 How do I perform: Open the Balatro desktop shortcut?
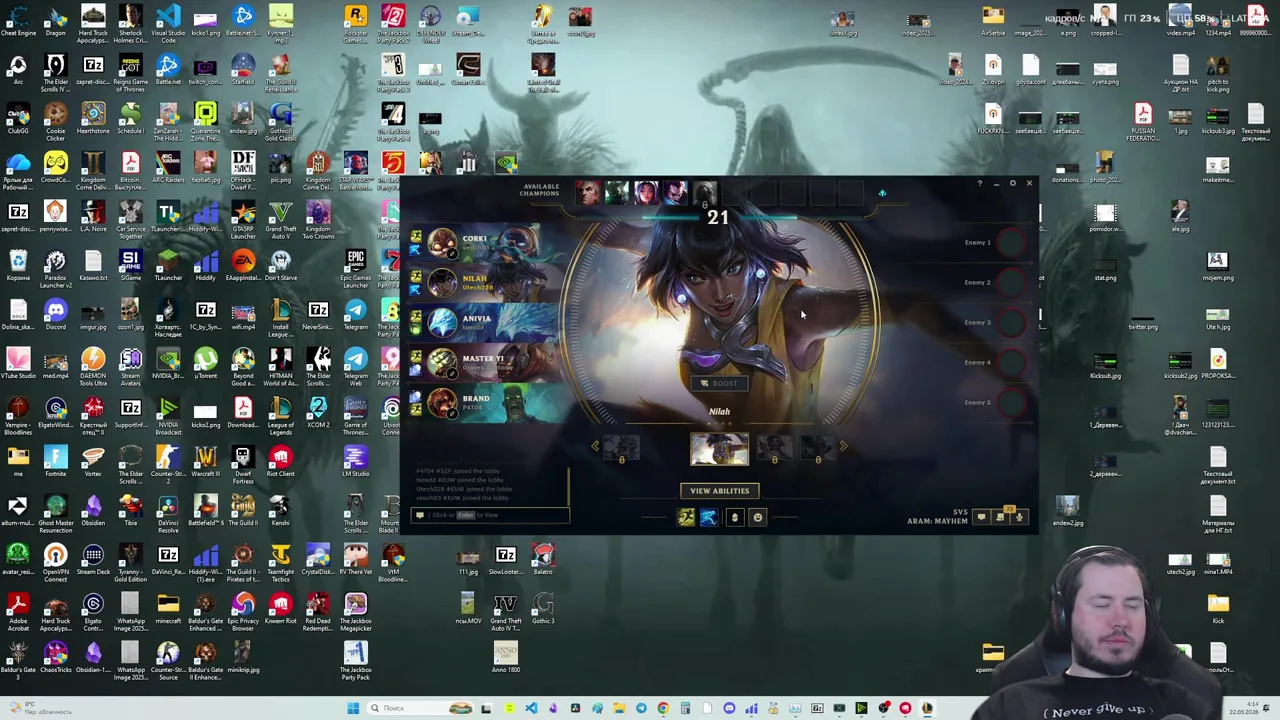click(543, 560)
